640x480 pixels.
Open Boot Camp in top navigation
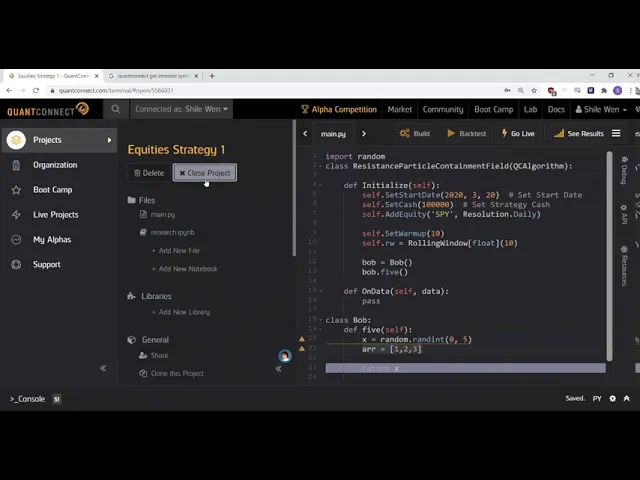click(493, 109)
